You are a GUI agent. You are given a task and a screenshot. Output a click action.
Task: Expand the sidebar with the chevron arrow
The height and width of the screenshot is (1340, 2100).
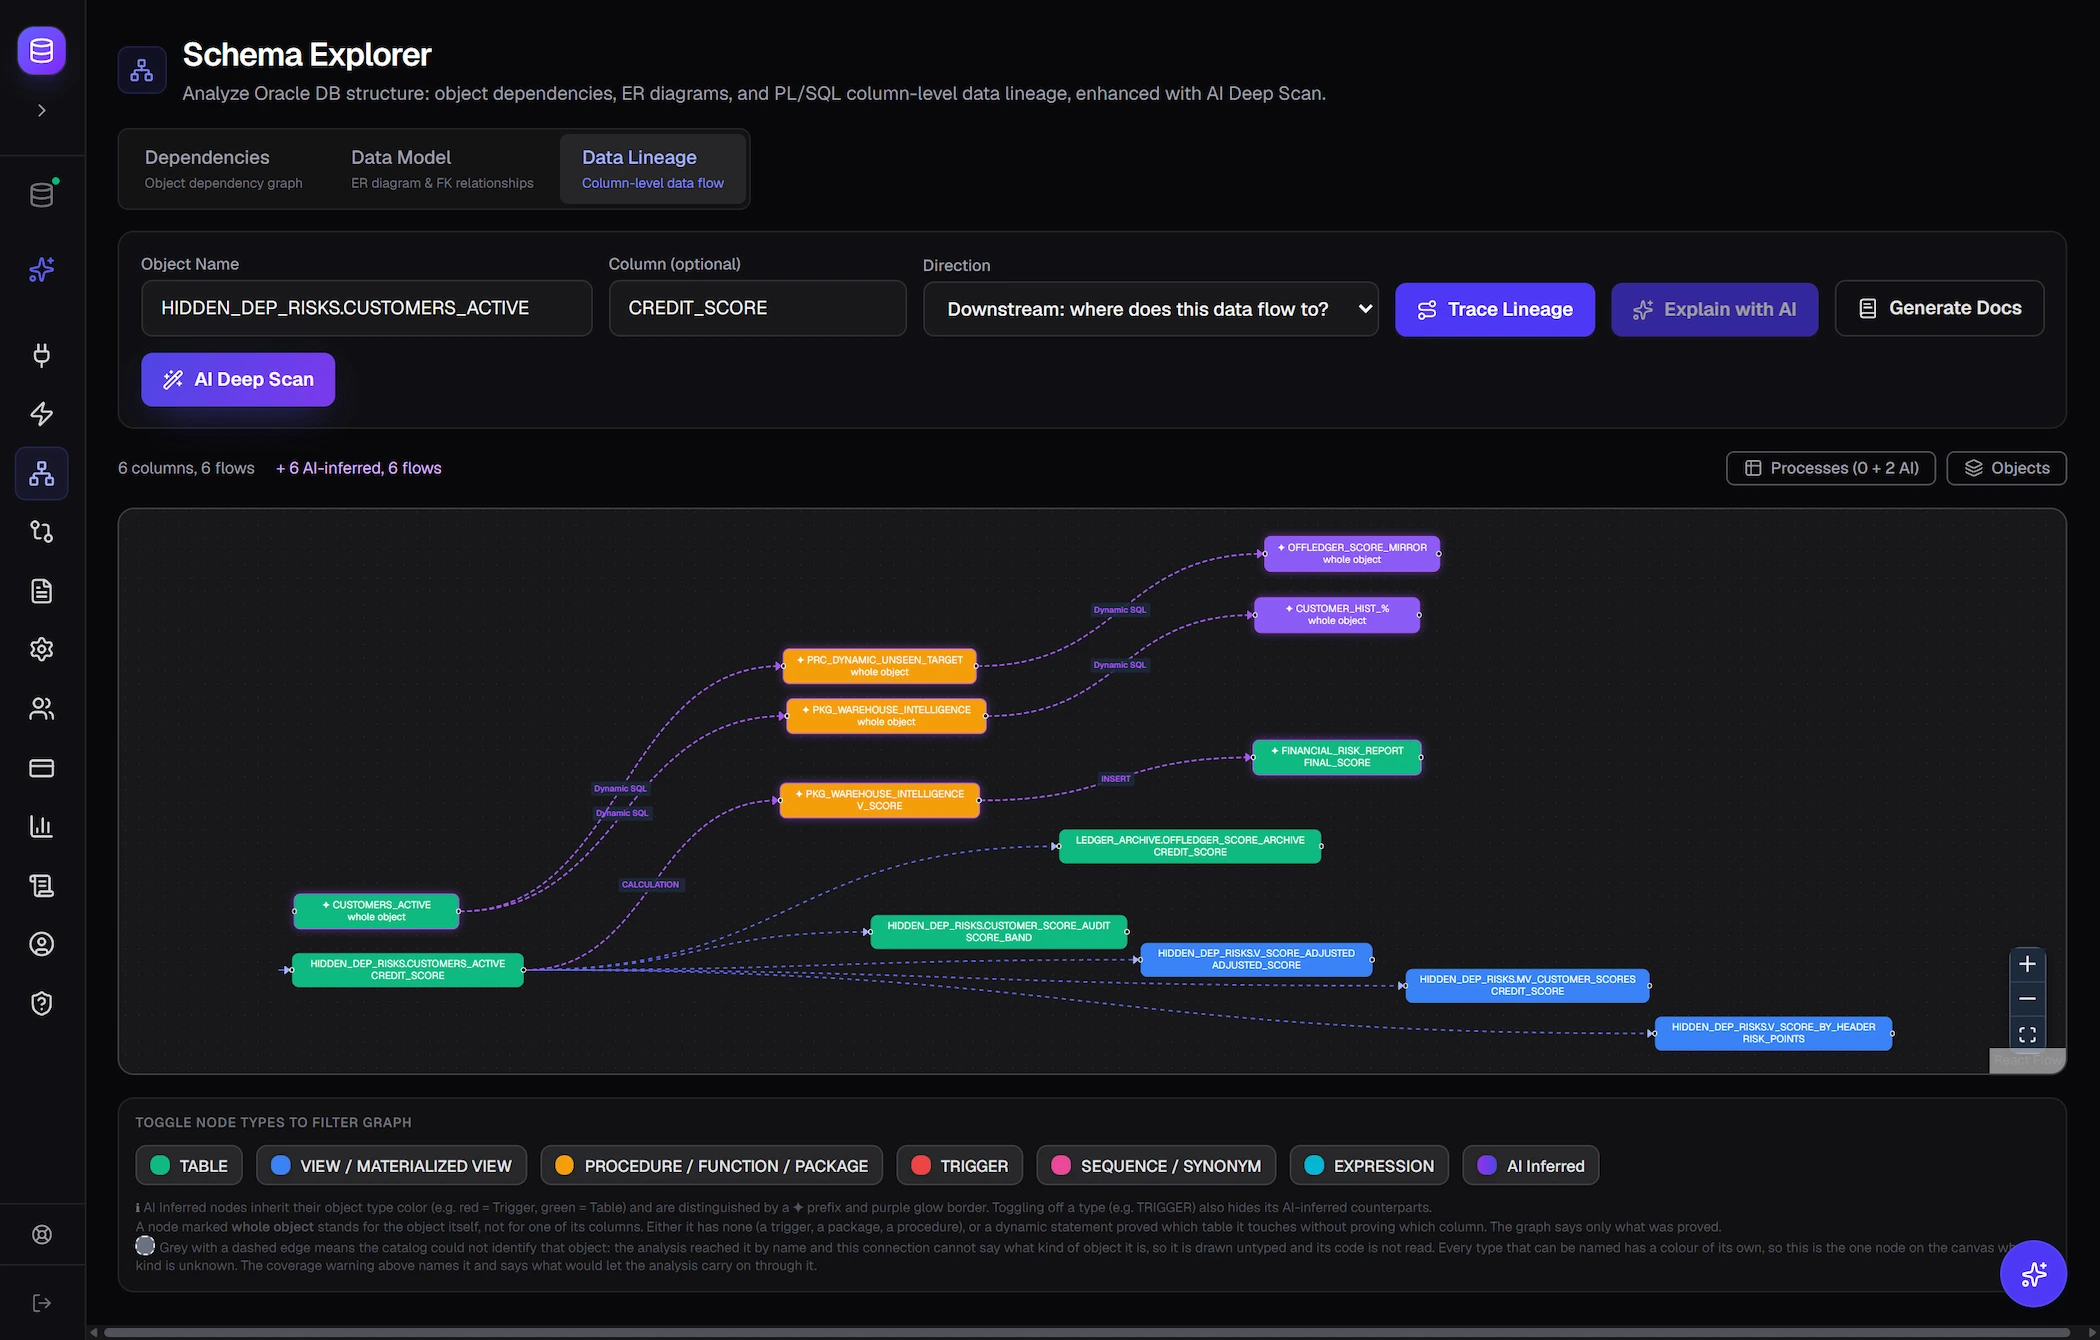coord(42,110)
